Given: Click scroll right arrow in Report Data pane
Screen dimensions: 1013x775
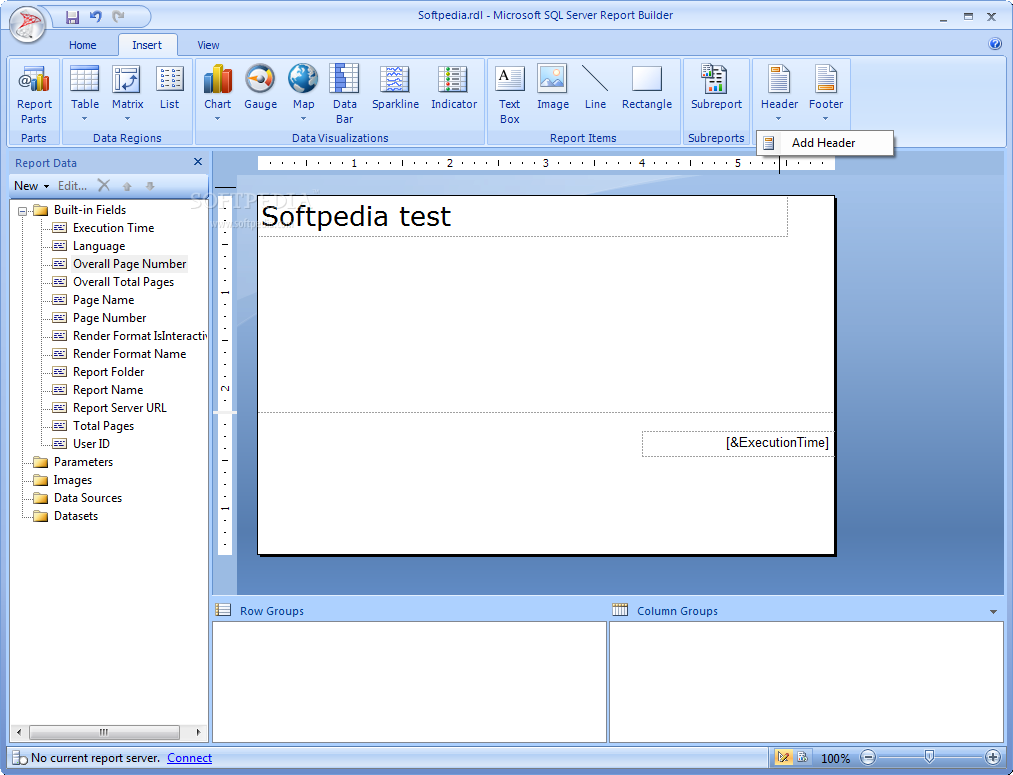Looking at the screenshot, I should 198,732.
